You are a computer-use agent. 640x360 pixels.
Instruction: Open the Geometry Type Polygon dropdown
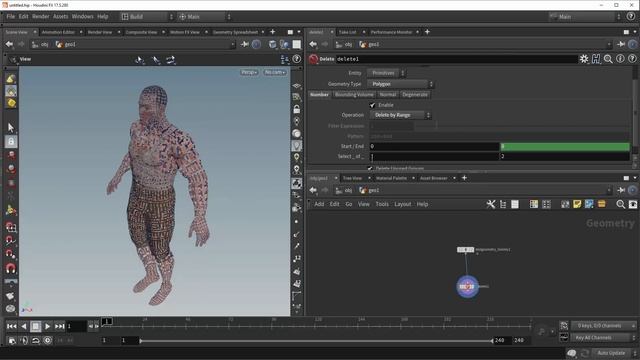coord(400,84)
